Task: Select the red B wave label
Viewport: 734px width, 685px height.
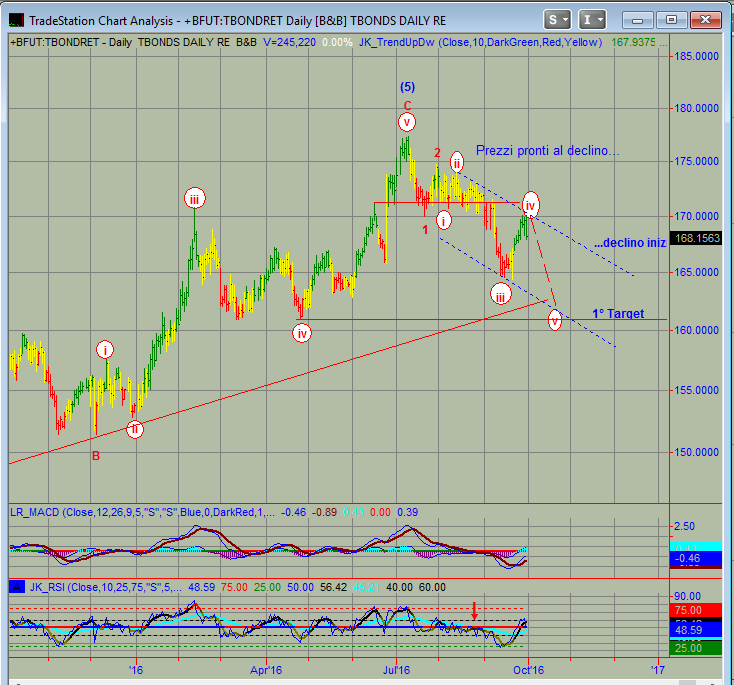Action: click(x=96, y=456)
